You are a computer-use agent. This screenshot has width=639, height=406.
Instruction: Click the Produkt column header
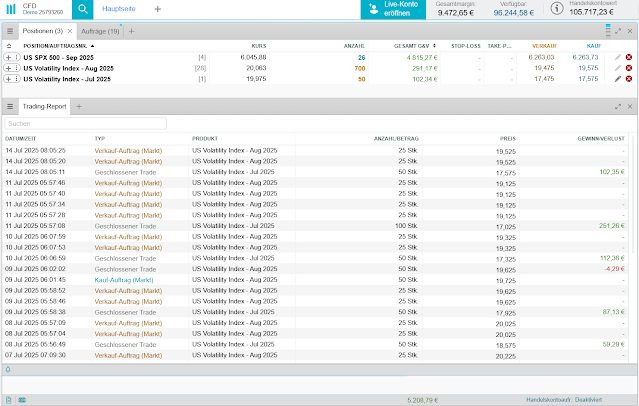(205, 139)
